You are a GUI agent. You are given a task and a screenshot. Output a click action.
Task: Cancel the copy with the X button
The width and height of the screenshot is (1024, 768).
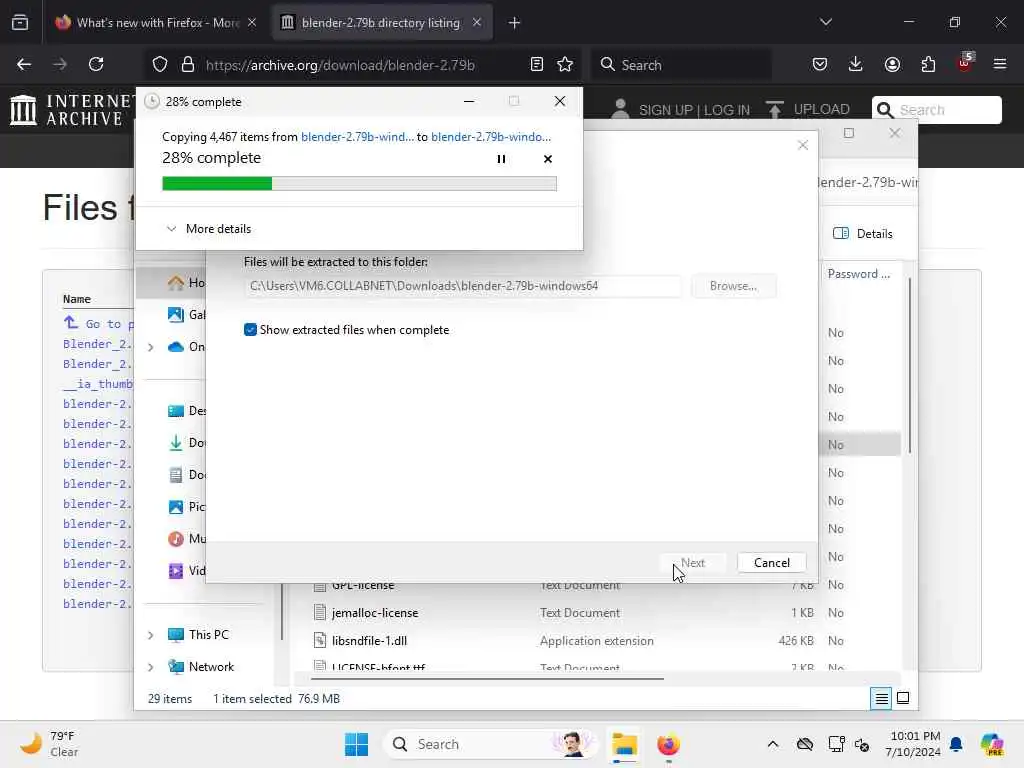pyautogui.click(x=547, y=159)
